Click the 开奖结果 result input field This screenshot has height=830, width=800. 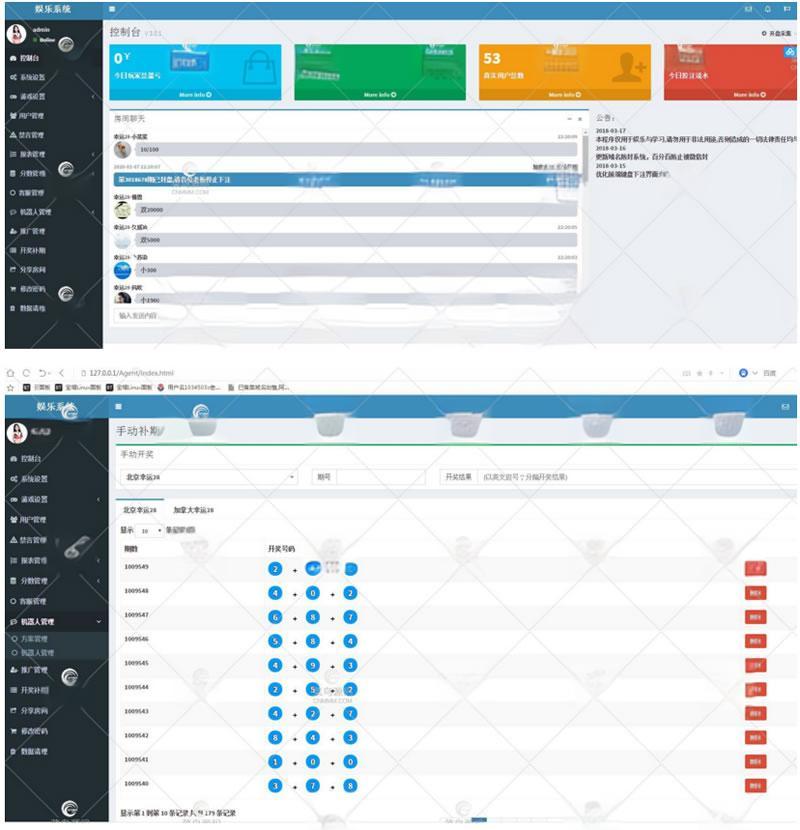[x=635, y=478]
